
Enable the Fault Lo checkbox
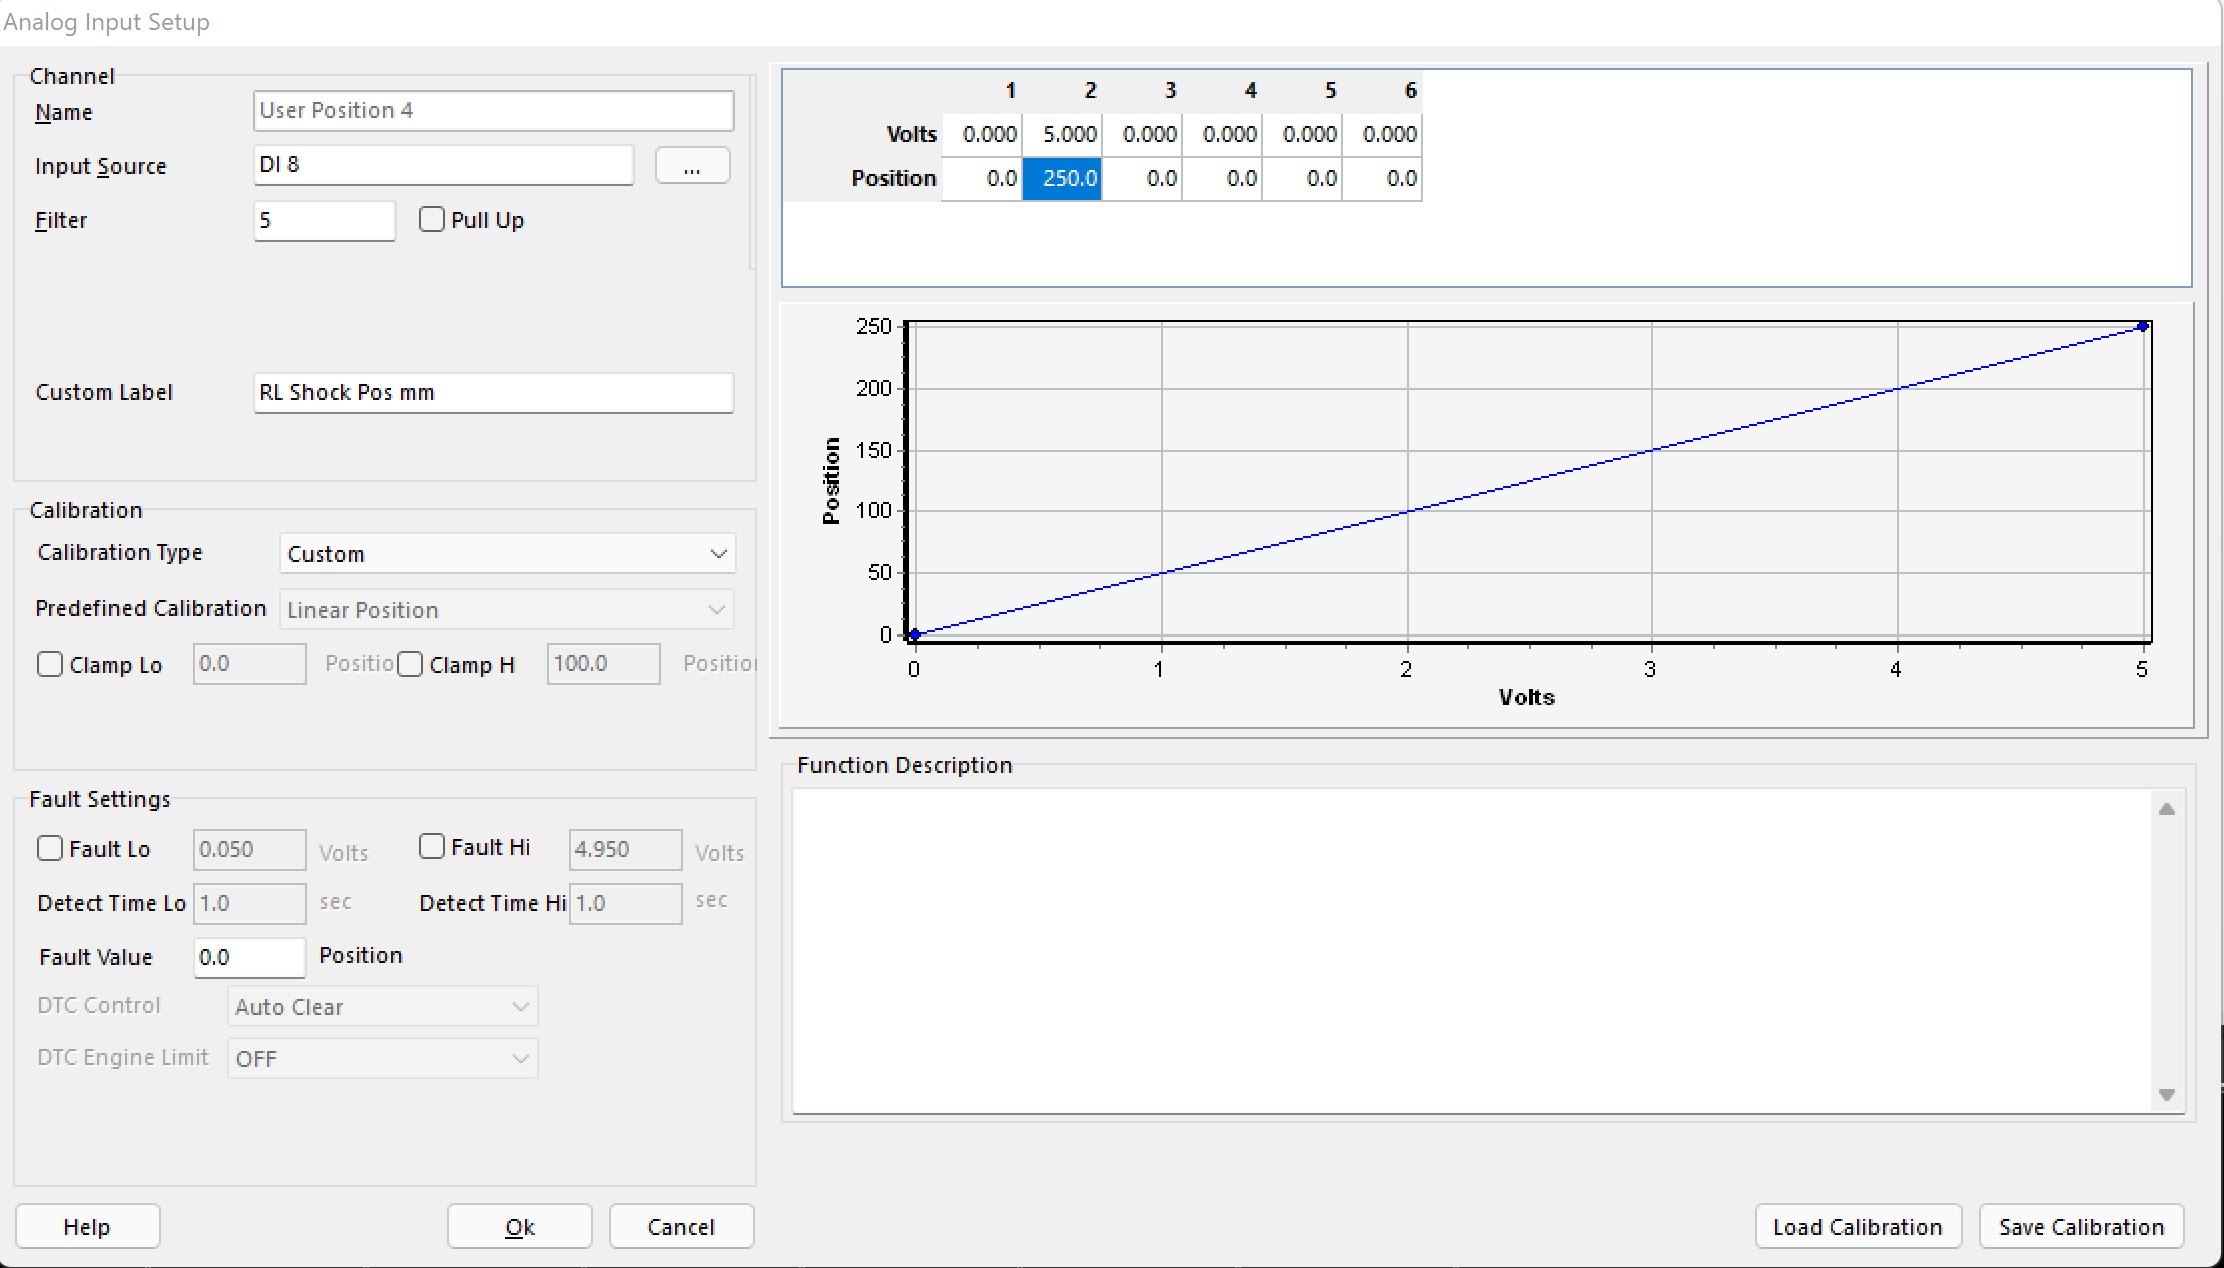50,849
